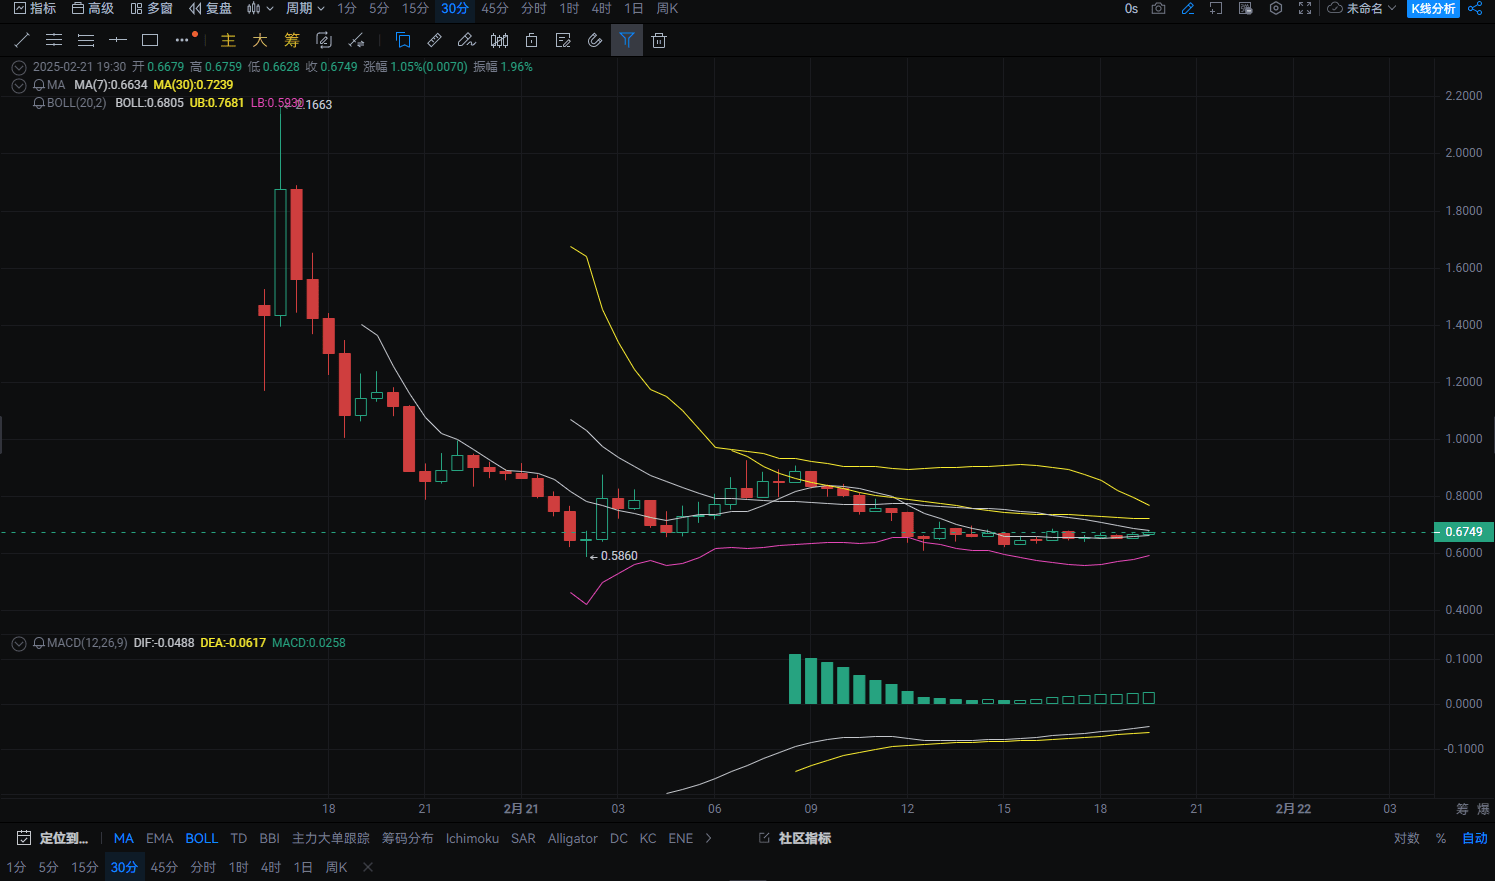1495x881 pixels.
Task: Click the blue pencil drawing icon
Action: [x=1188, y=8]
